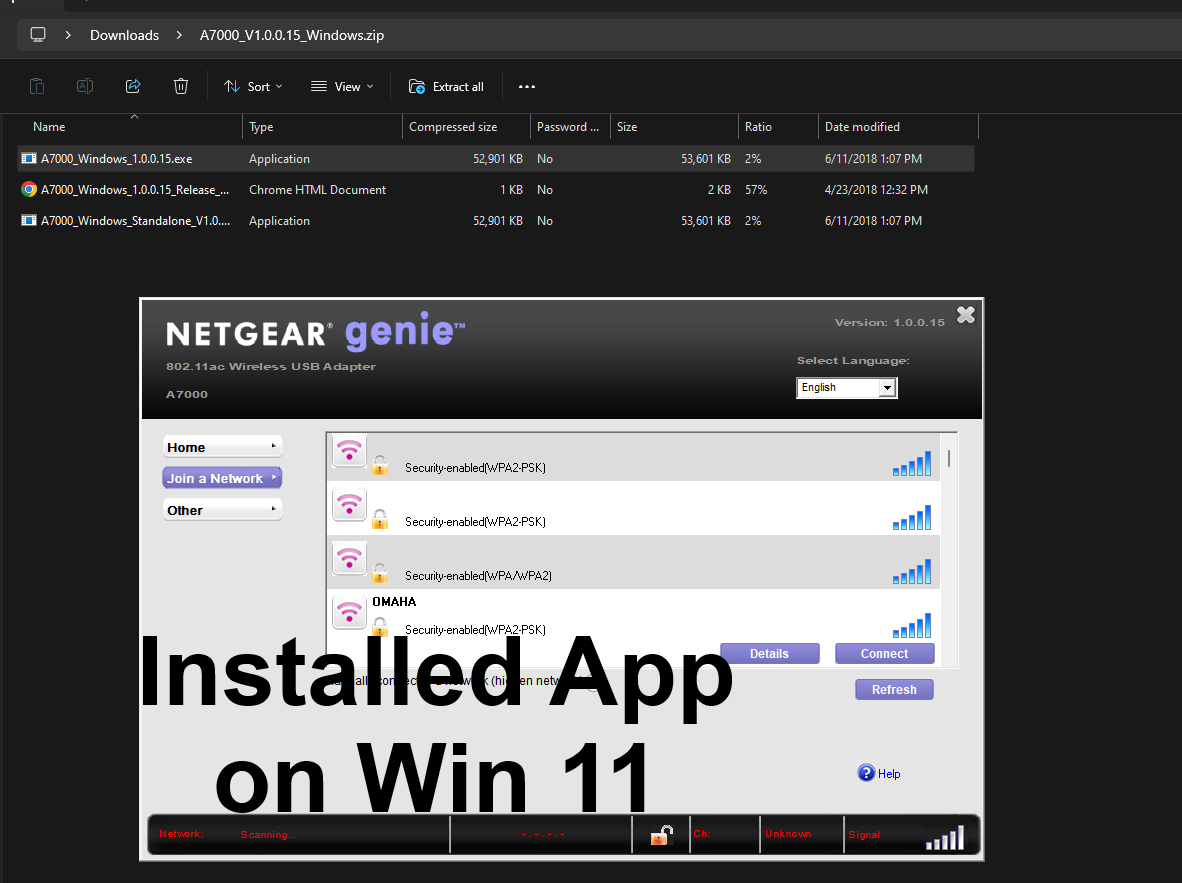Screen dimensions: 1182x883
Task: Go to Downloads in the breadcrumb
Action: [x=124, y=35]
